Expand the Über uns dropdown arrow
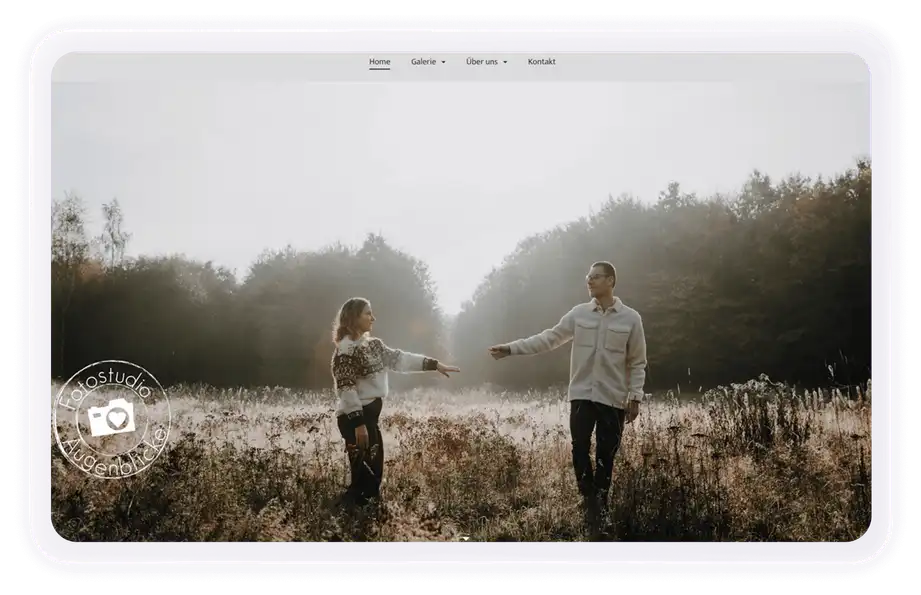 coord(505,63)
